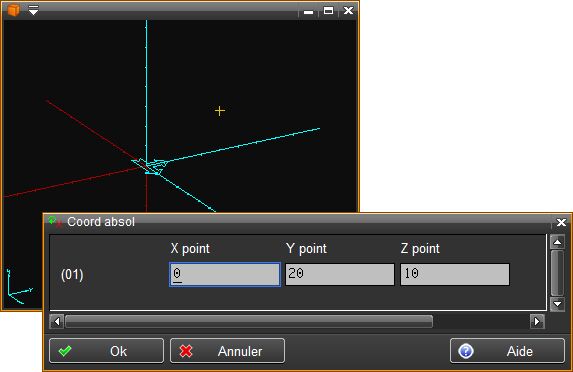
Task: Open help with the Aide button
Action: point(507,351)
